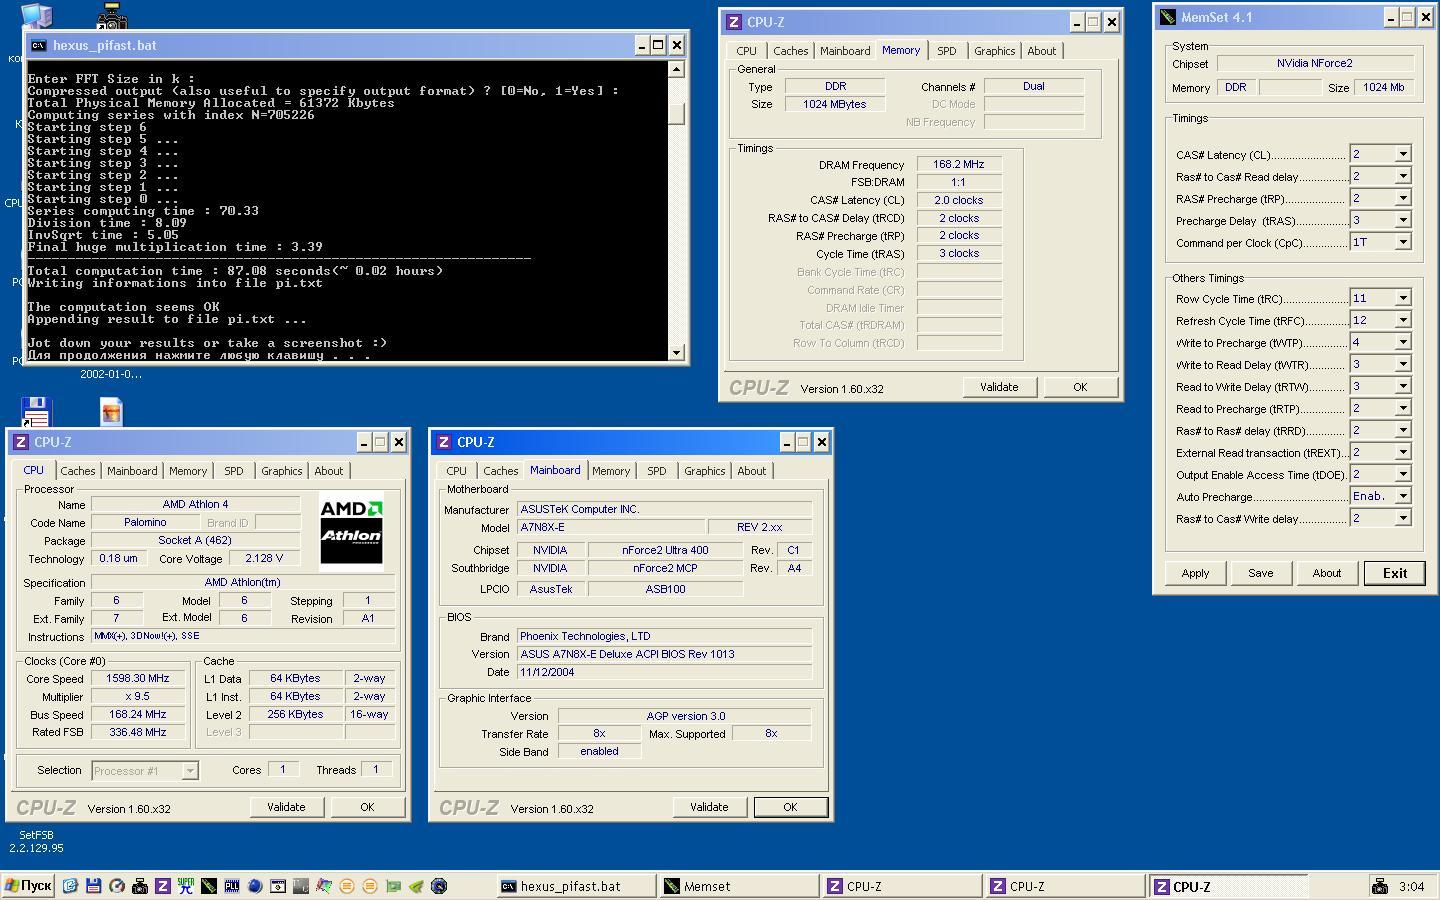Click the console scrollbar down arrow
The image size is (1440, 900).
pyautogui.click(x=677, y=352)
